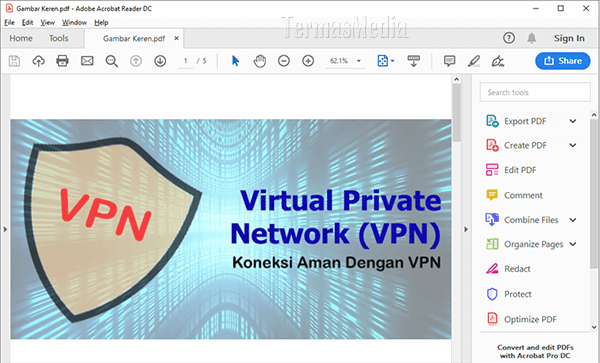Click the tools pane scrollbar up arrow
The height and width of the screenshot is (363, 600).
point(594,115)
